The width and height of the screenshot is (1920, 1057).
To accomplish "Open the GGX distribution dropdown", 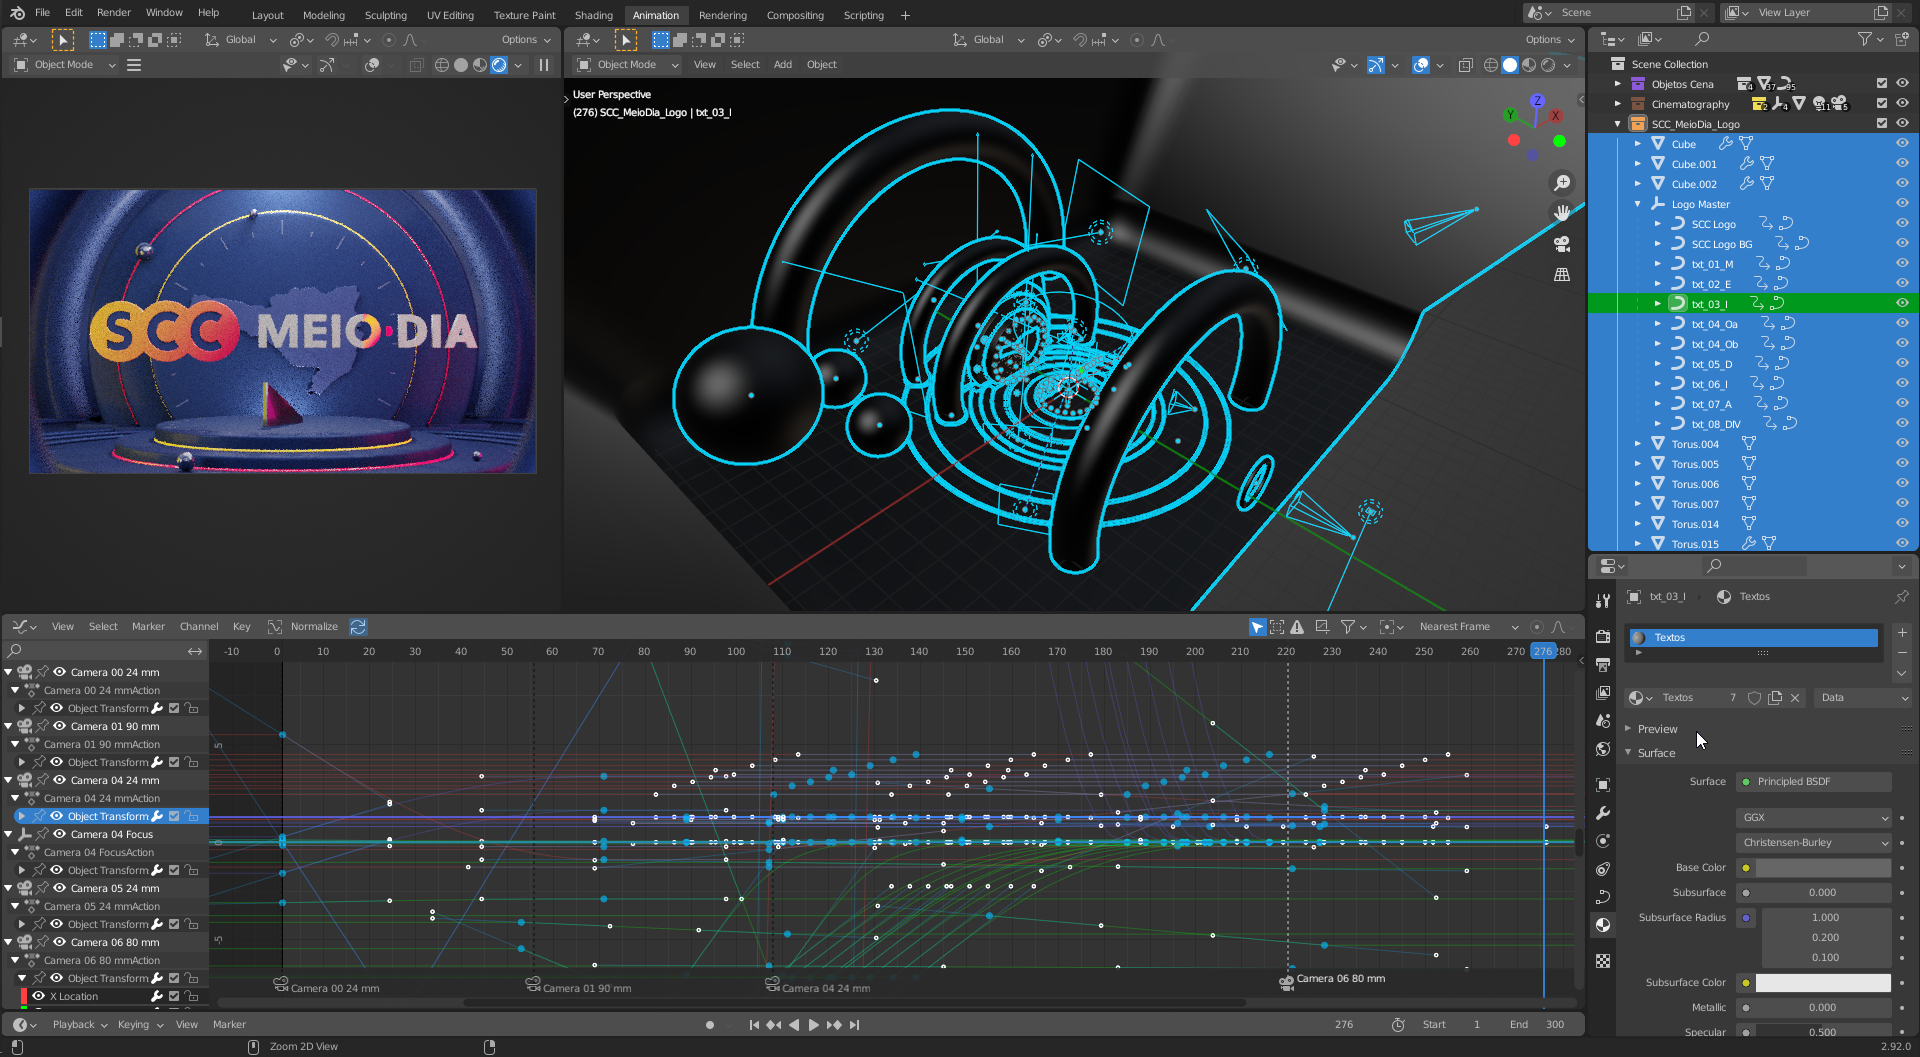I will [x=1814, y=818].
